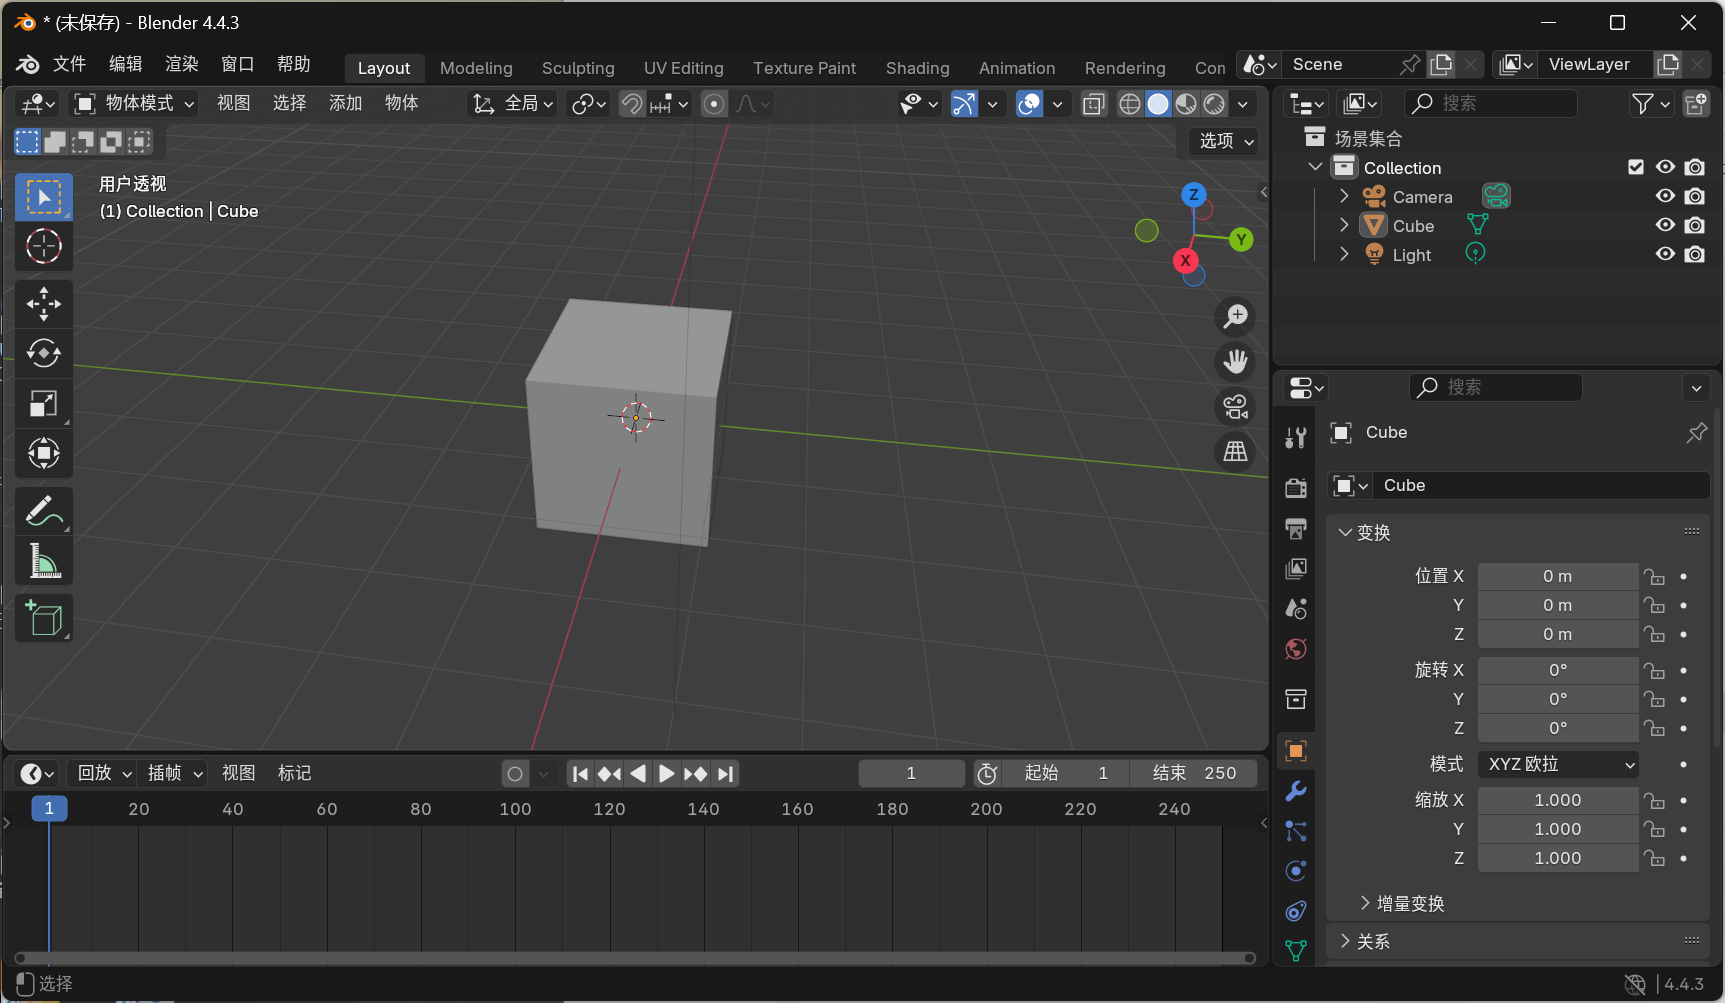Select the Box Select tool
Screen dimensions: 1725x1003
44,197
